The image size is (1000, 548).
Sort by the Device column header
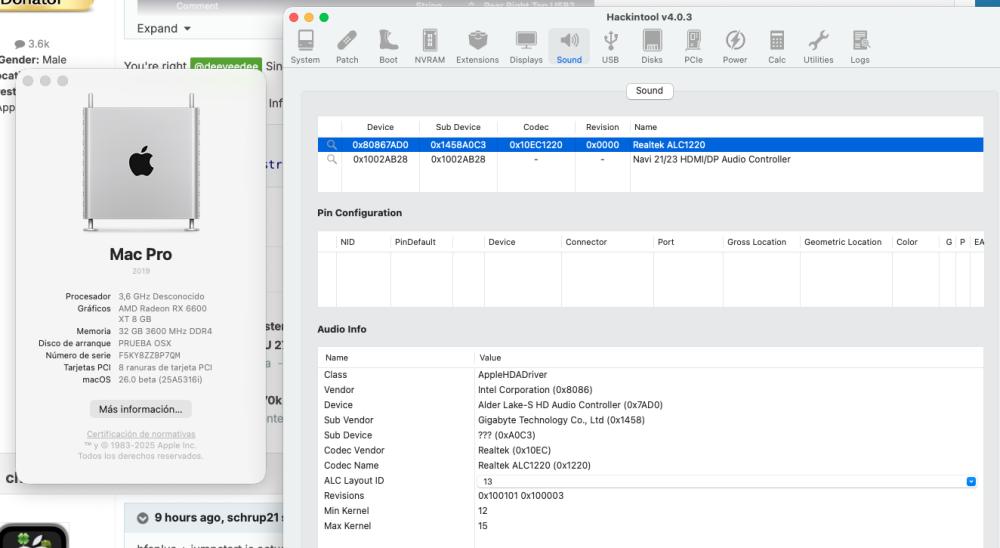(x=380, y=127)
